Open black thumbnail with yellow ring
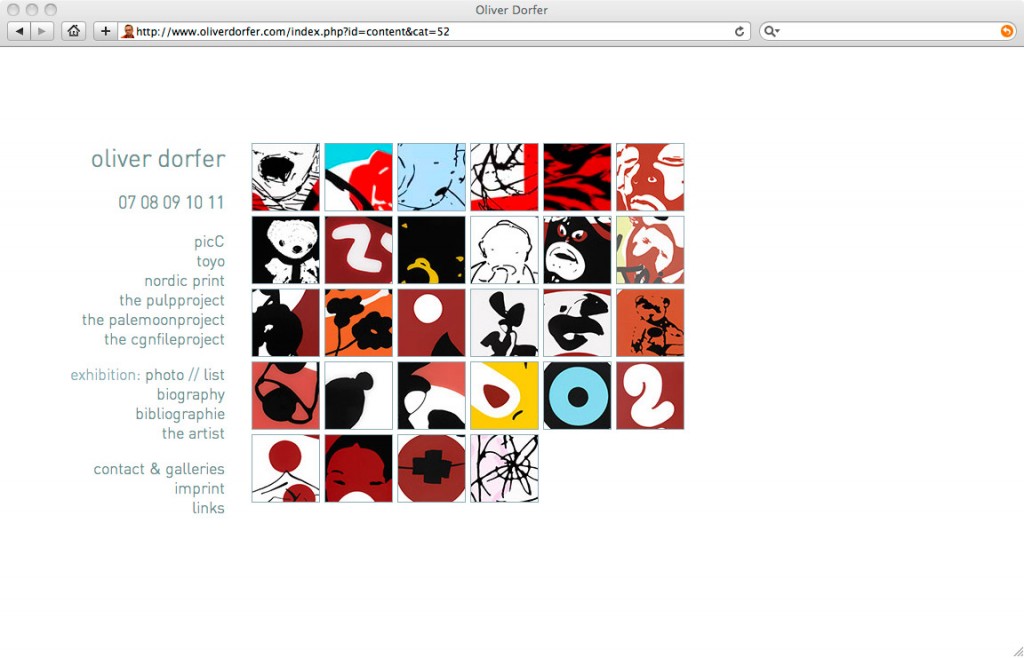1024x658 pixels. (432, 250)
